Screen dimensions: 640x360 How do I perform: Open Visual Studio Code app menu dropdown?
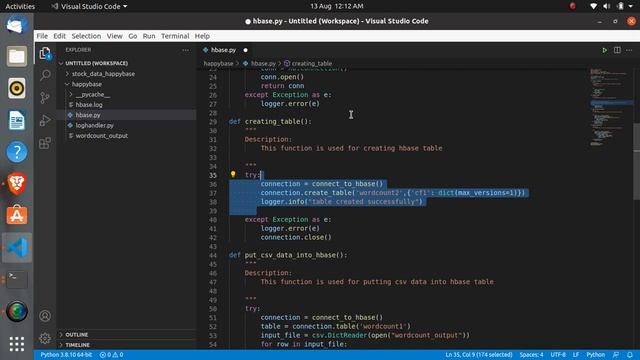(89, 6)
